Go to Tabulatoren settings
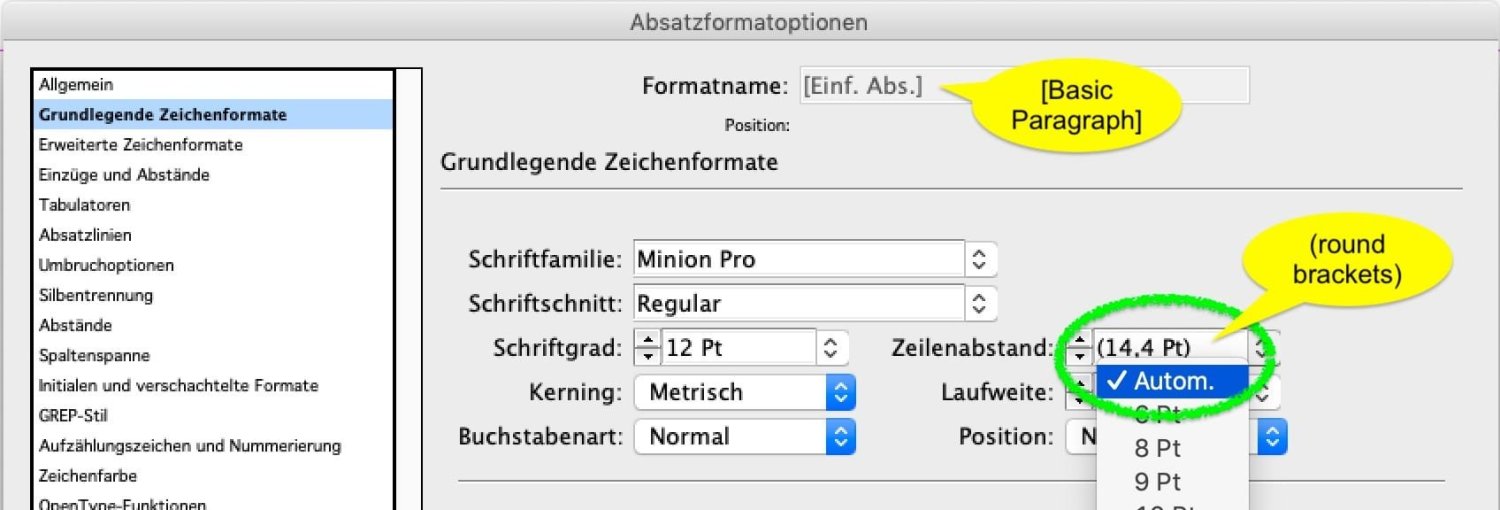The image size is (1500, 510). (x=84, y=205)
